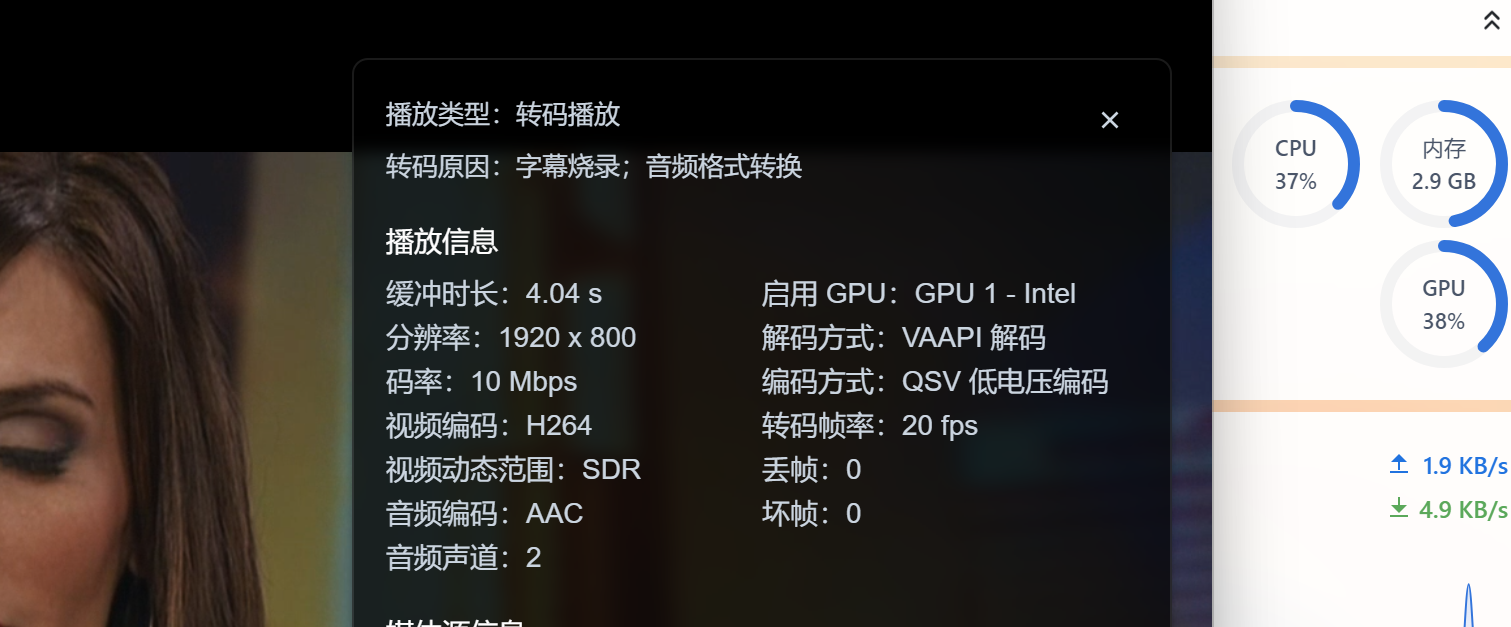Click the CPU usage gauge

[x=1295, y=164]
